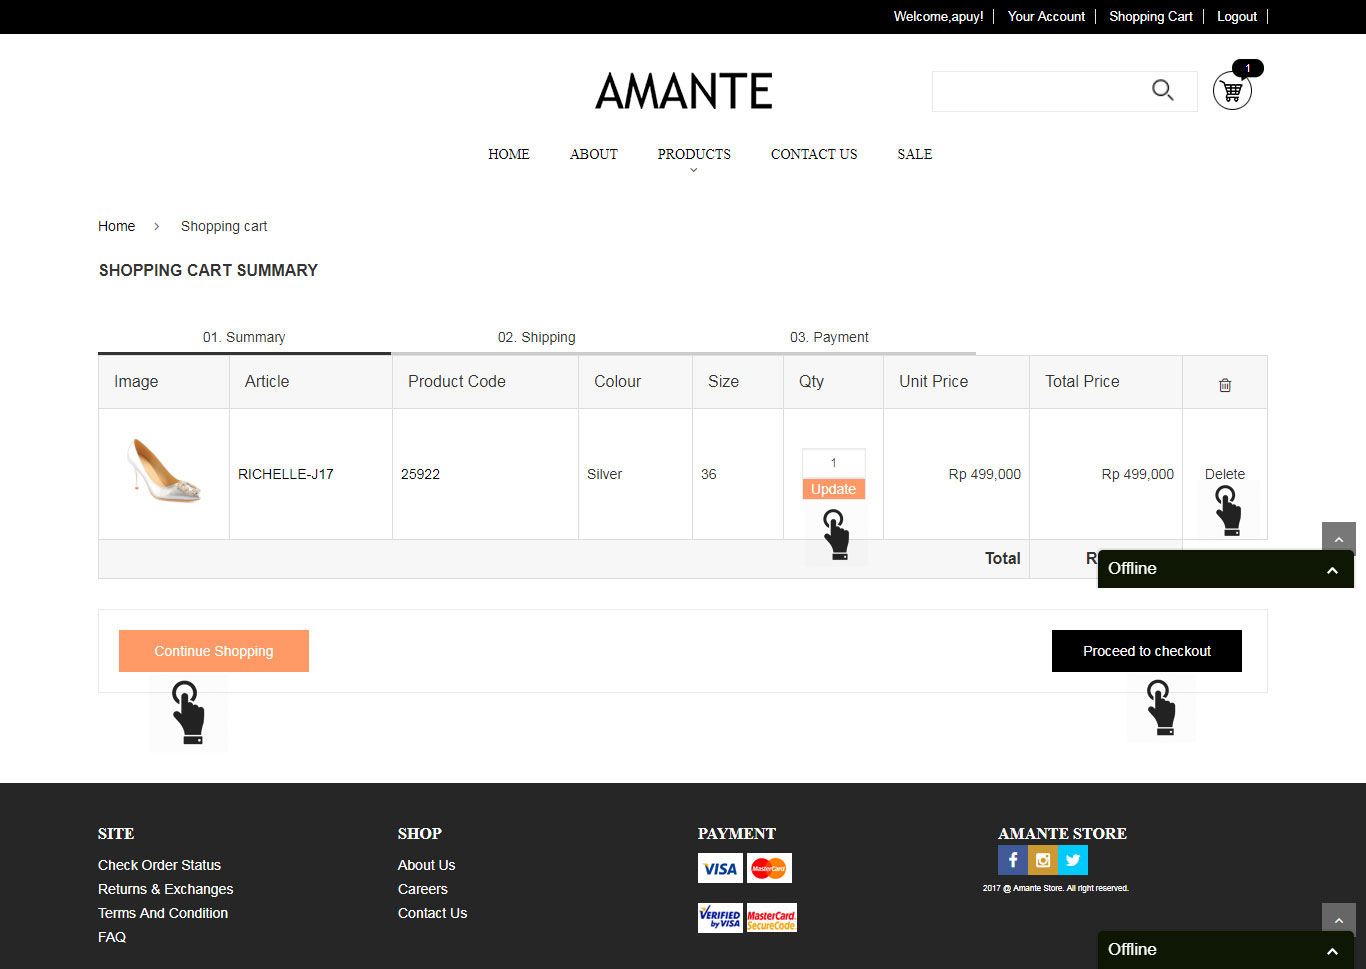The image size is (1366, 969).
Task: Expand the Offline chat bar in the footer
Action: (x=1226, y=950)
